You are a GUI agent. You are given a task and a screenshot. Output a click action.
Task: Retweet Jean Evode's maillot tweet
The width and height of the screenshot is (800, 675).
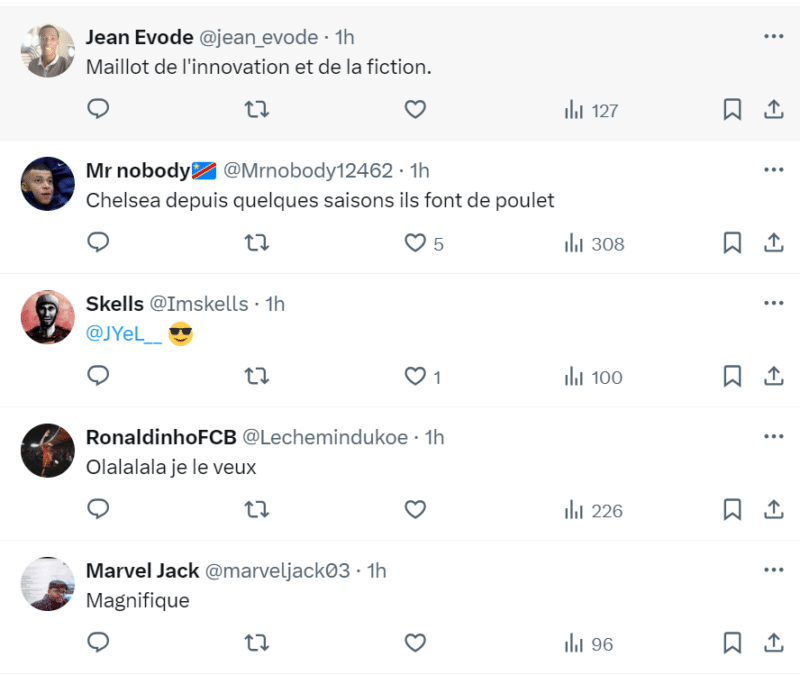(257, 110)
